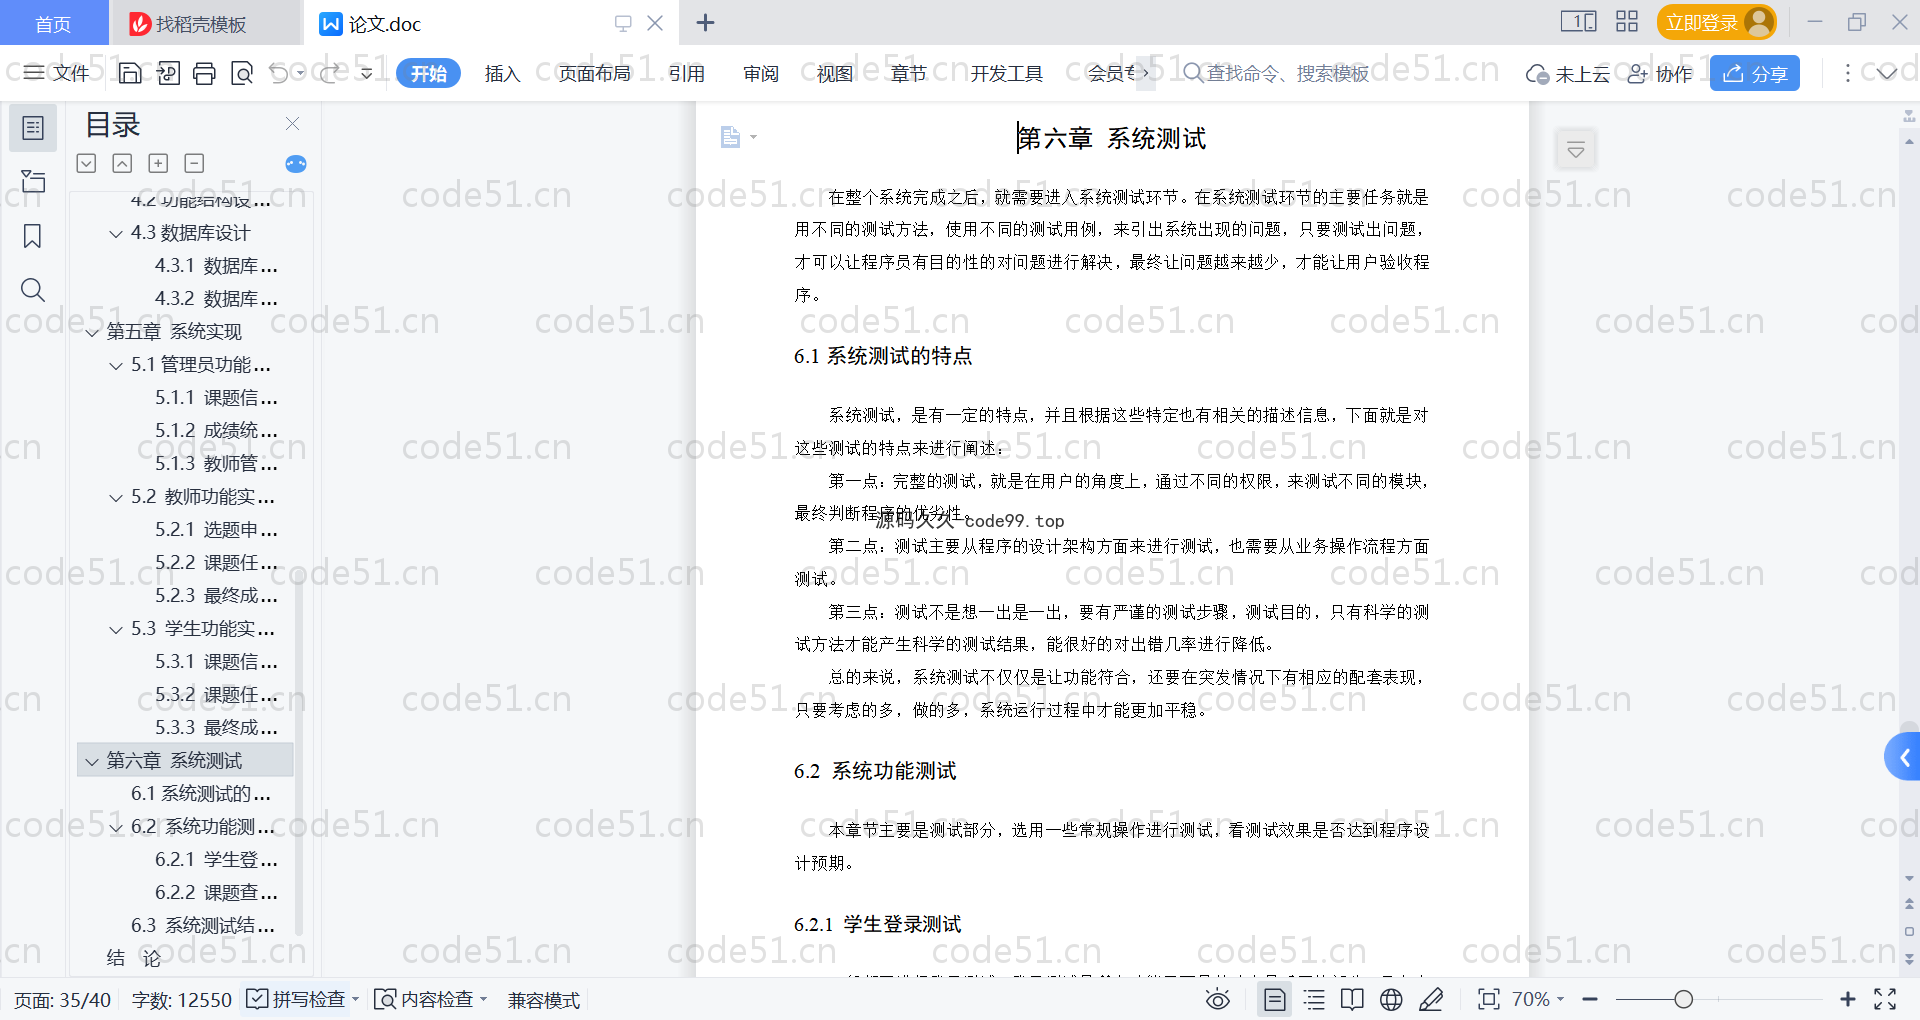
Task: Open the 章节 ribbon tab
Action: pyautogui.click(x=909, y=73)
